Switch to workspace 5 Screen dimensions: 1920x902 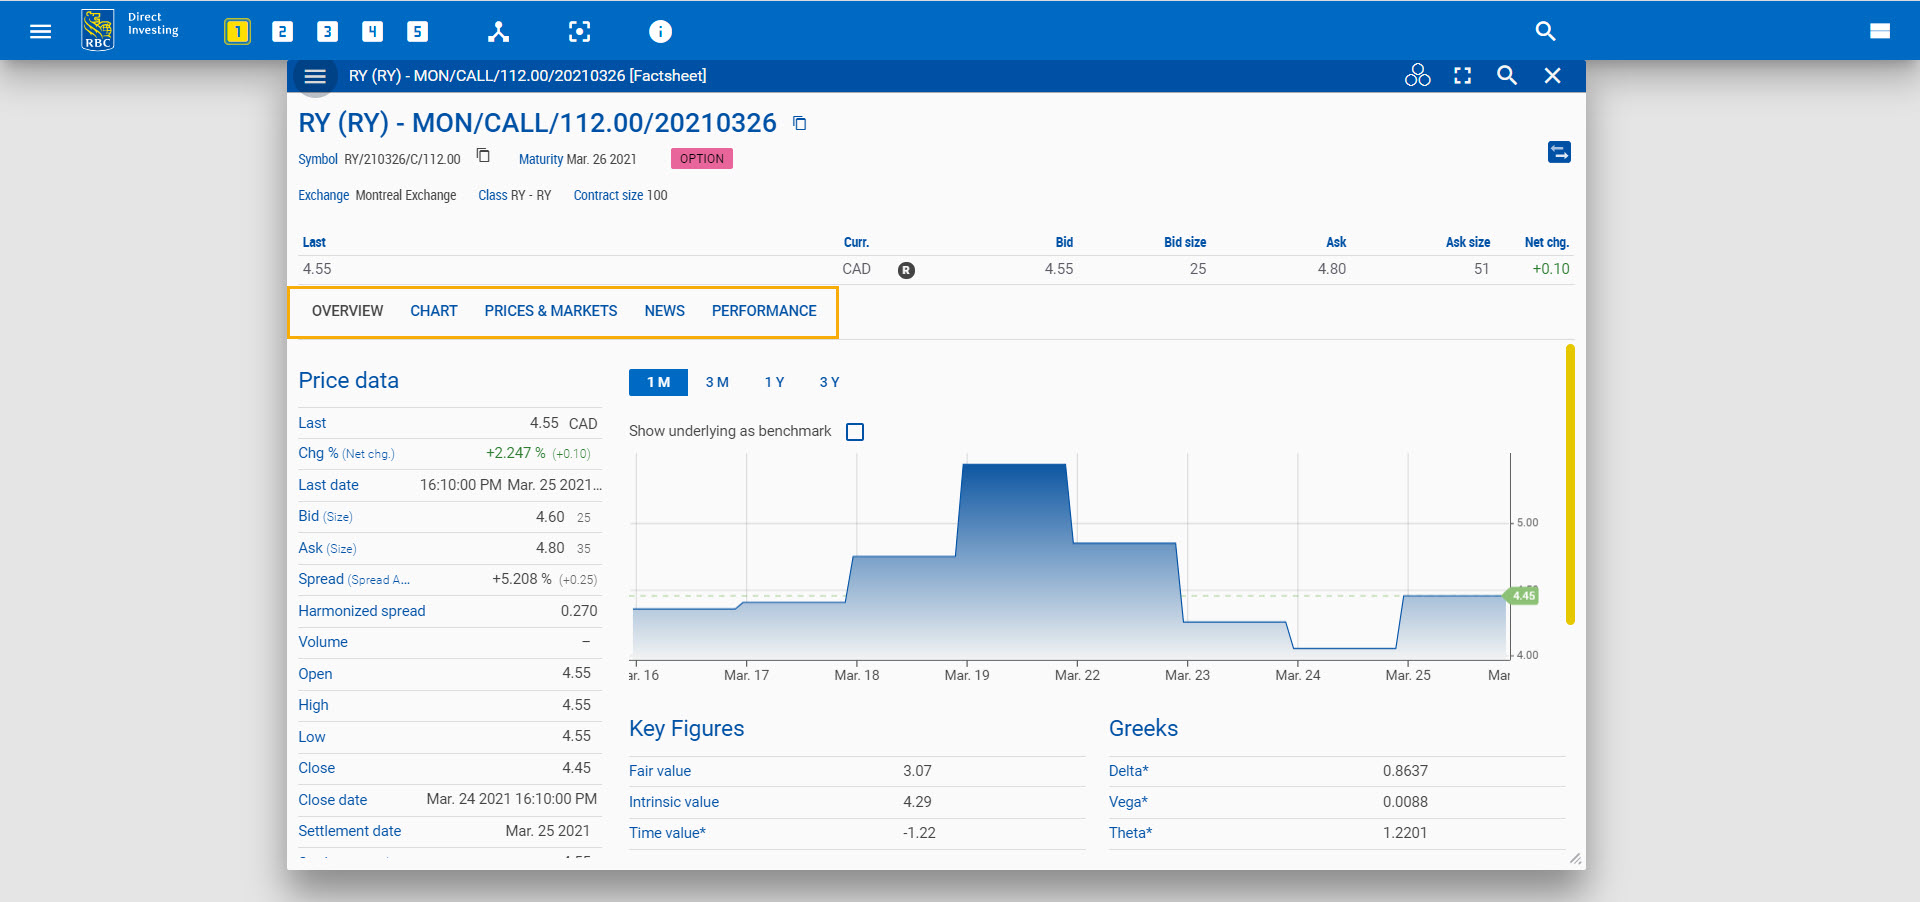click(417, 31)
